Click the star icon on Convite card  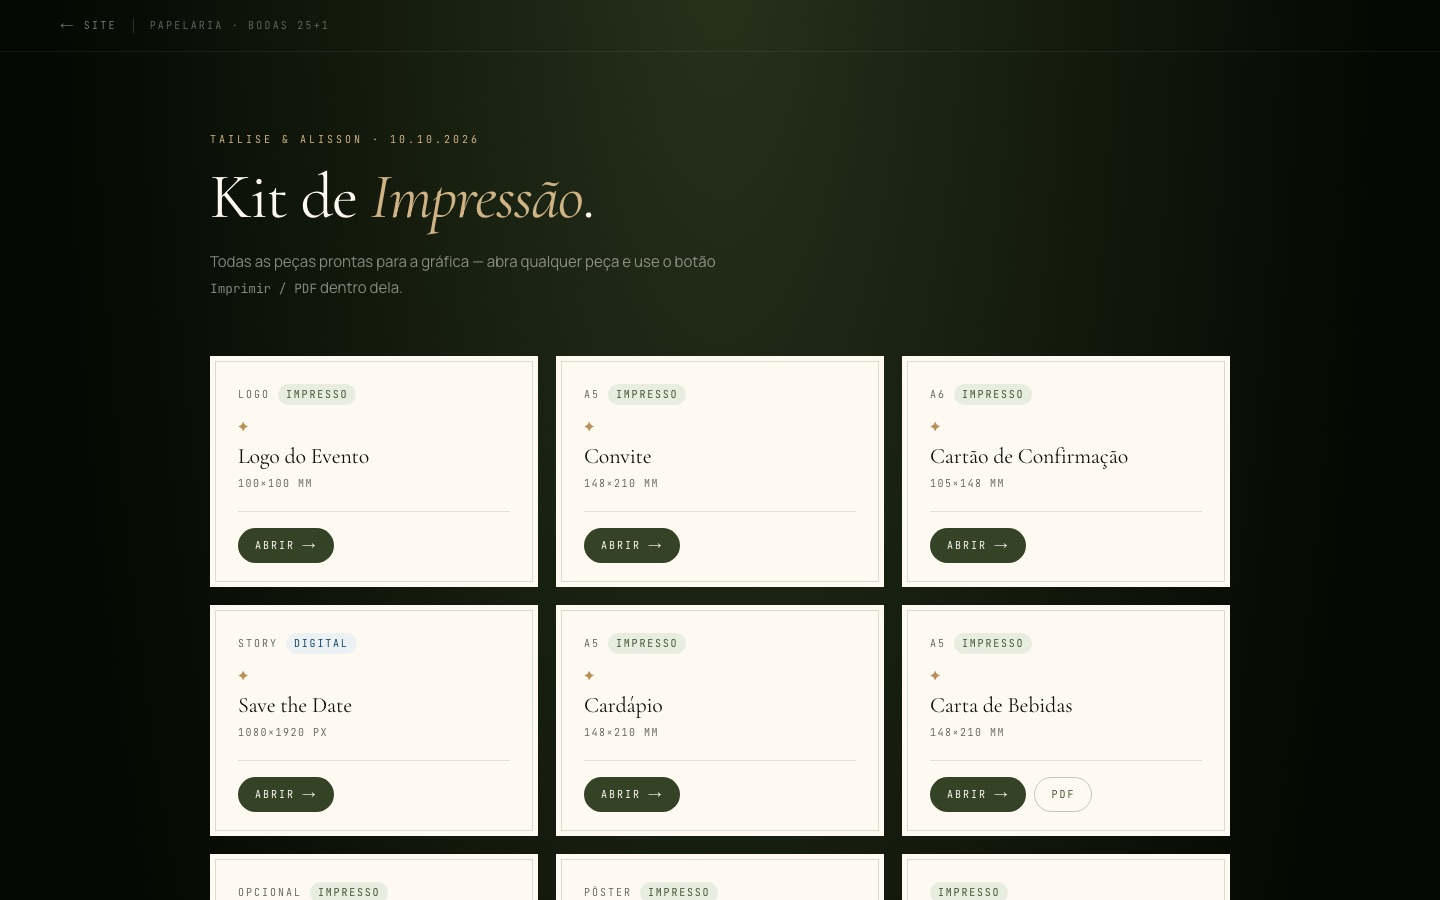tap(589, 427)
